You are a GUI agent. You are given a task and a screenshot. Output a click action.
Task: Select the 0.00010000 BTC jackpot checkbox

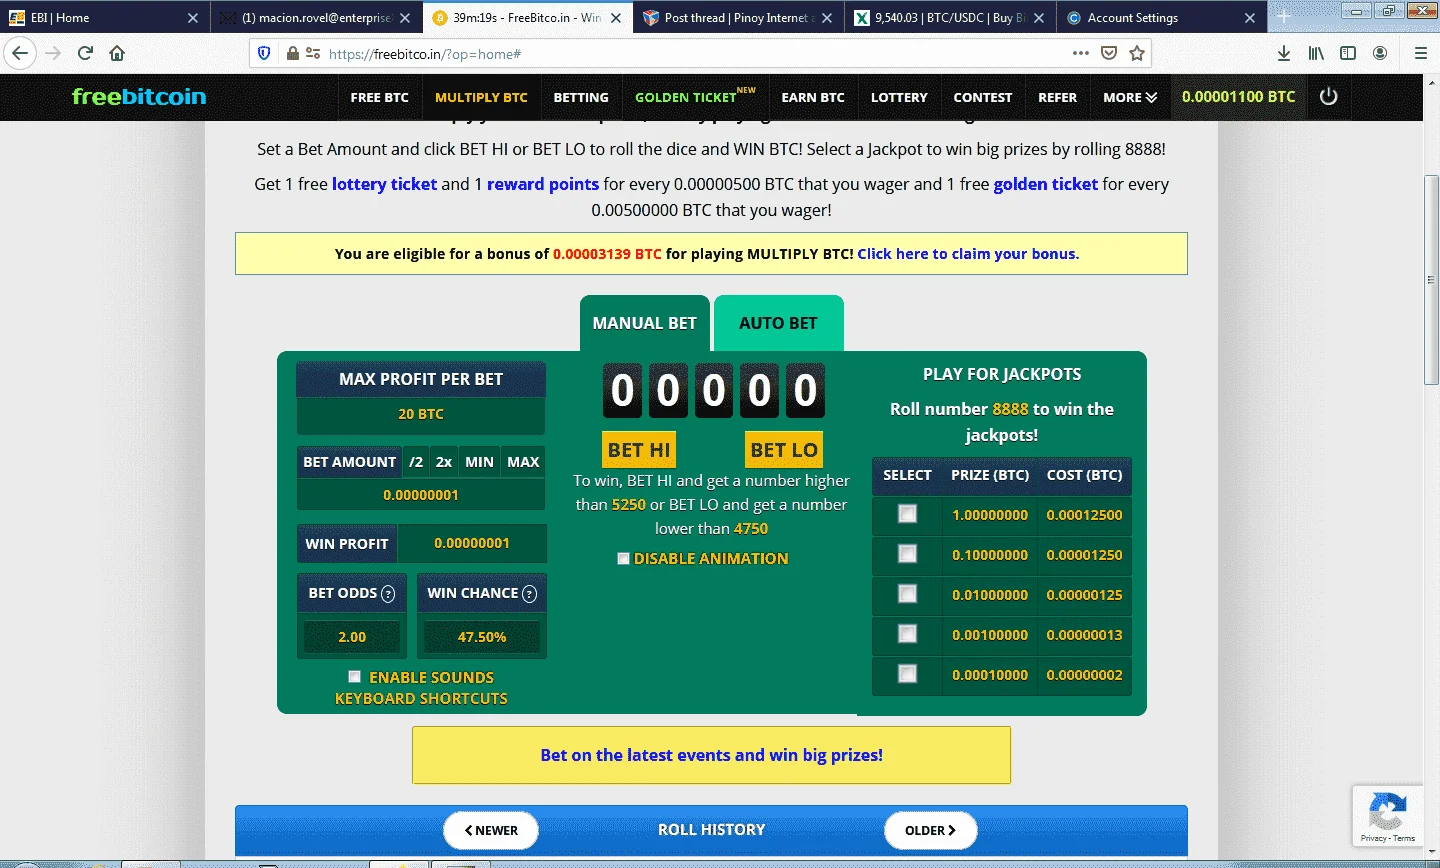tap(907, 674)
